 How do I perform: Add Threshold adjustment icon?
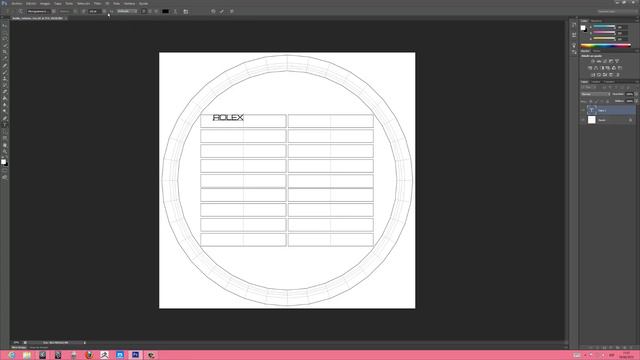pyautogui.click(x=604, y=75)
